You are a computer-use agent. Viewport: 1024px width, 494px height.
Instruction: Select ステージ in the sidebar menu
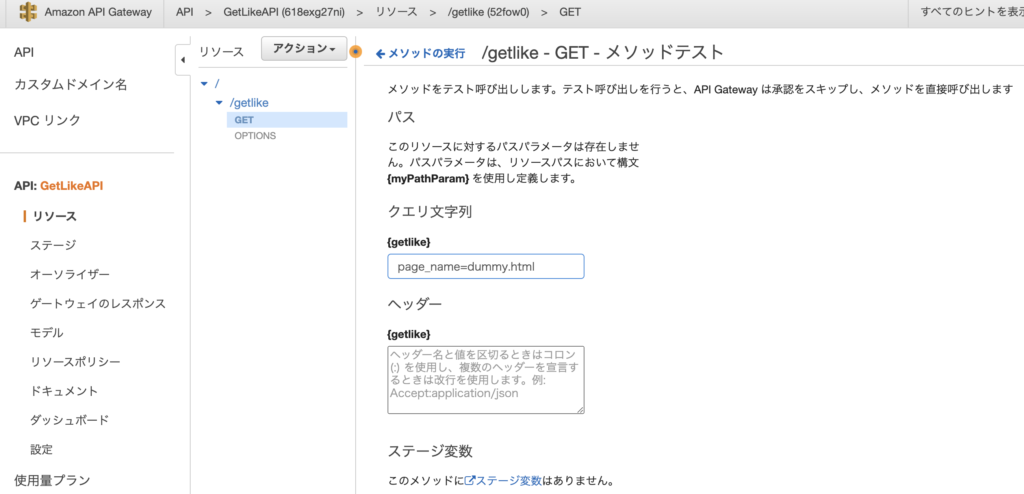pyautogui.click(x=53, y=245)
